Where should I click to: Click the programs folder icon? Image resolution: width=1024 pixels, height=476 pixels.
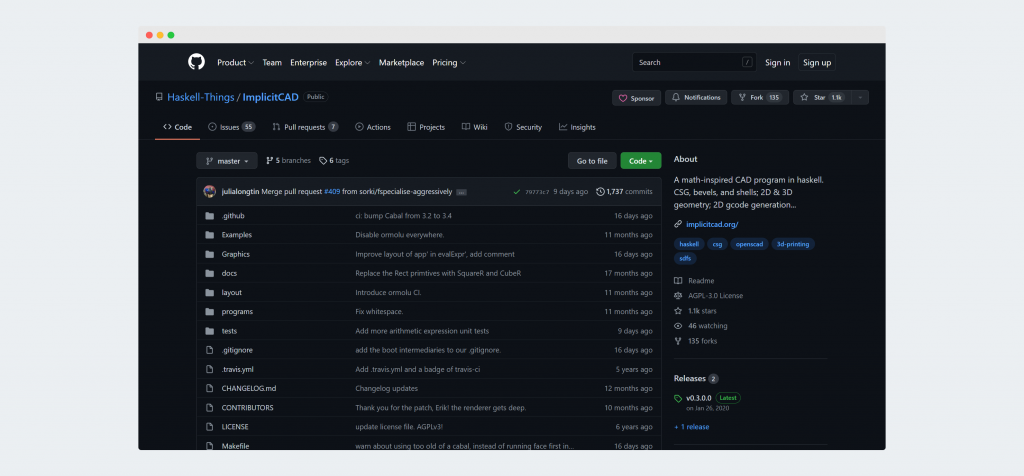click(210, 311)
